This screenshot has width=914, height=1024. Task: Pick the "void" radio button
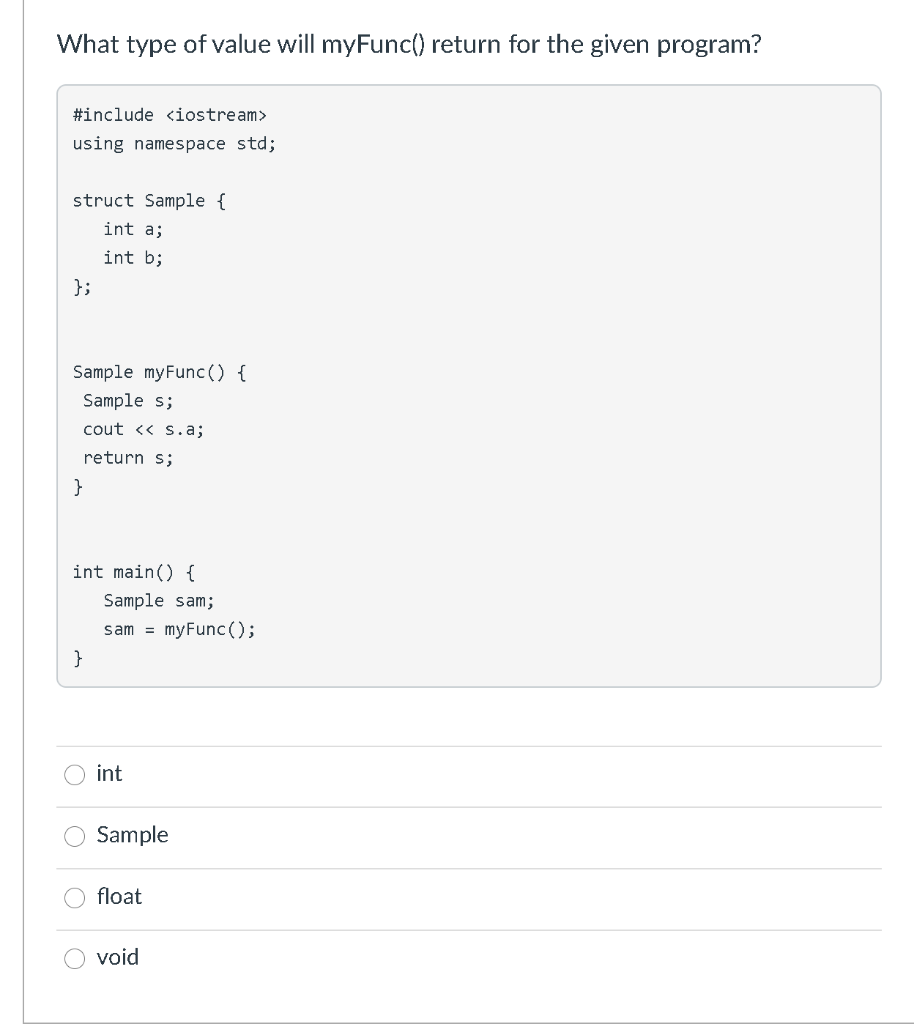74,958
